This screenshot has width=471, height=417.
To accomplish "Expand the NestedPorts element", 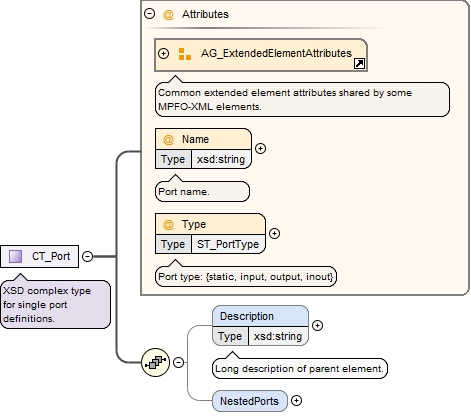I will coord(296,401).
